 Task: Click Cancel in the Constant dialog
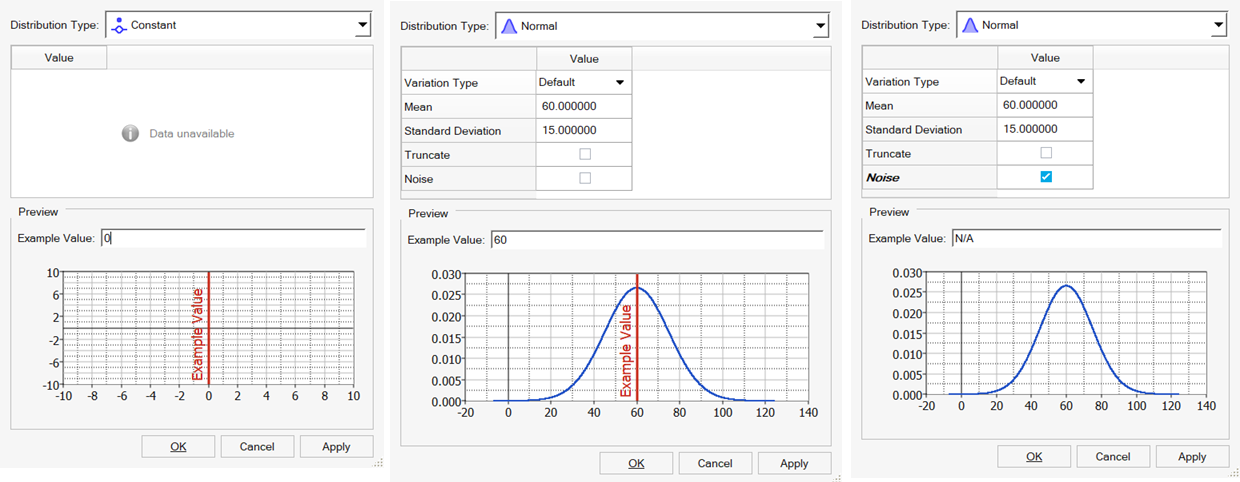(x=257, y=447)
